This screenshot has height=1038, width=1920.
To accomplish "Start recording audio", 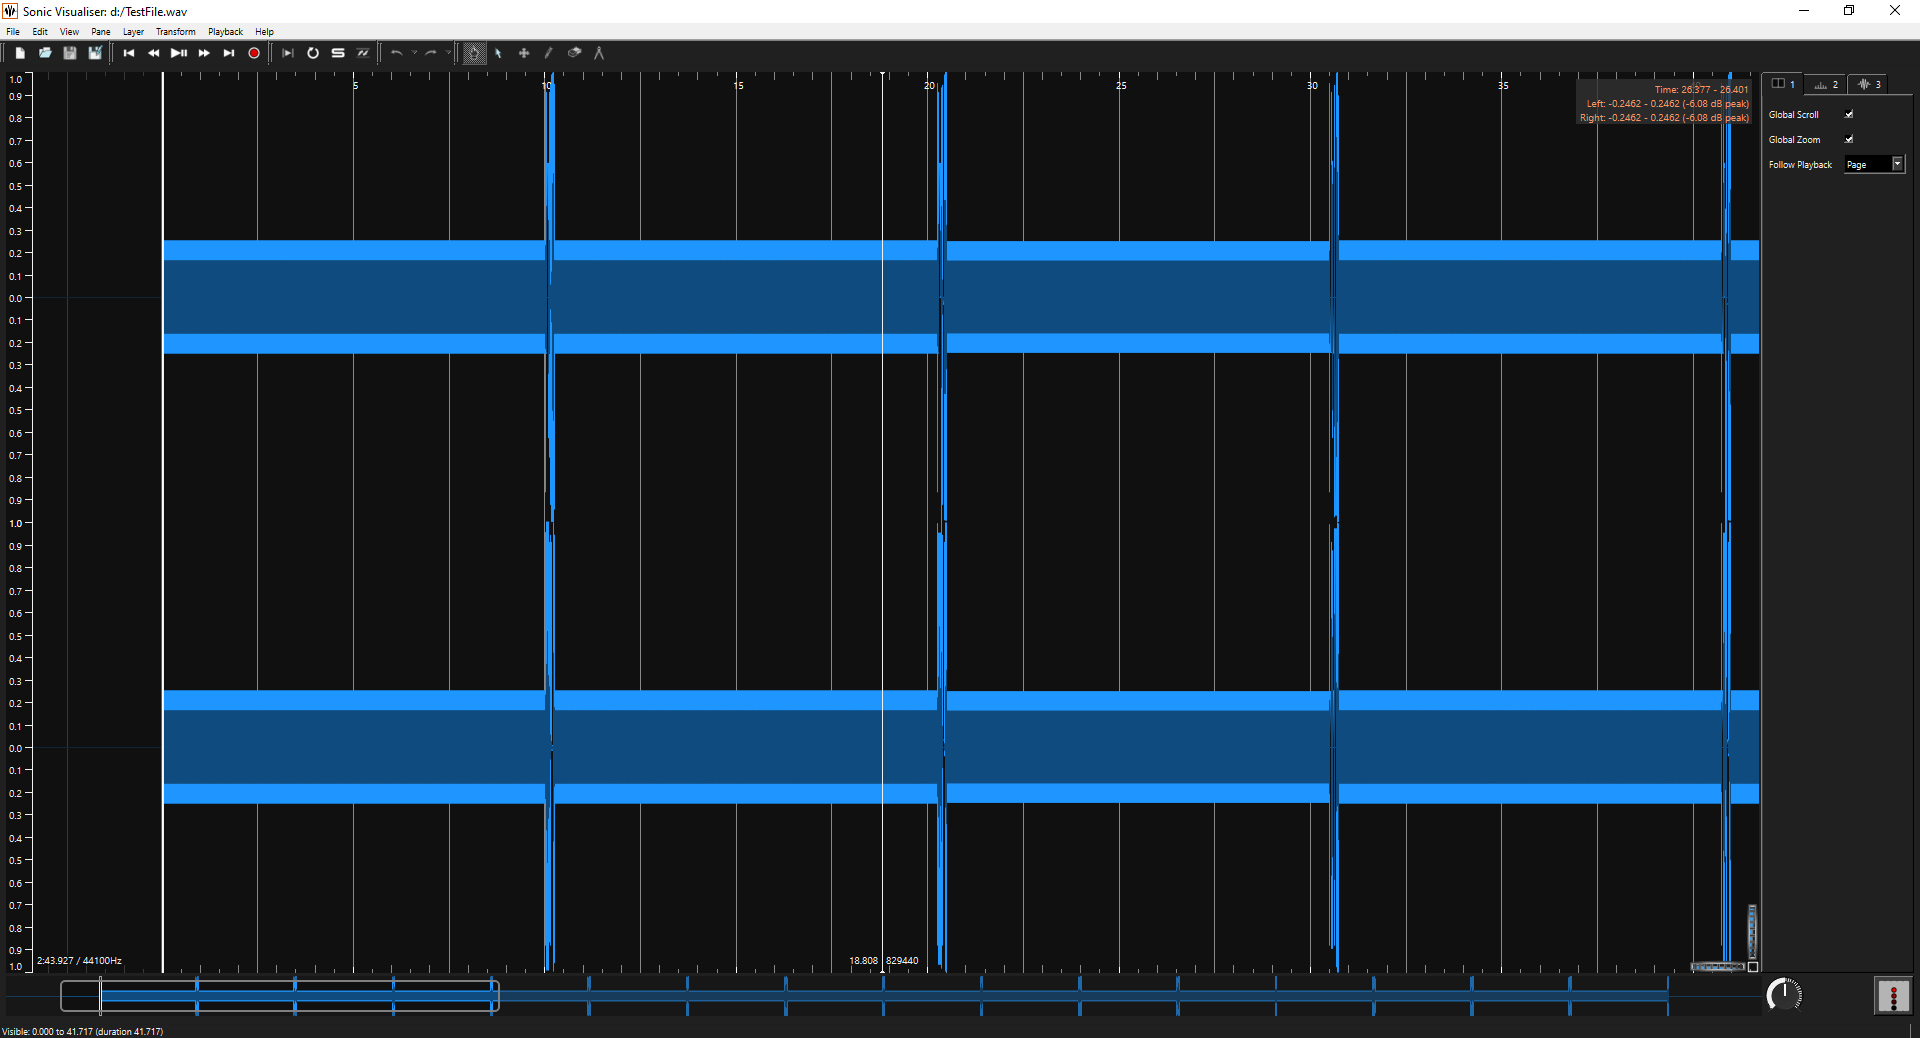I will coord(253,53).
